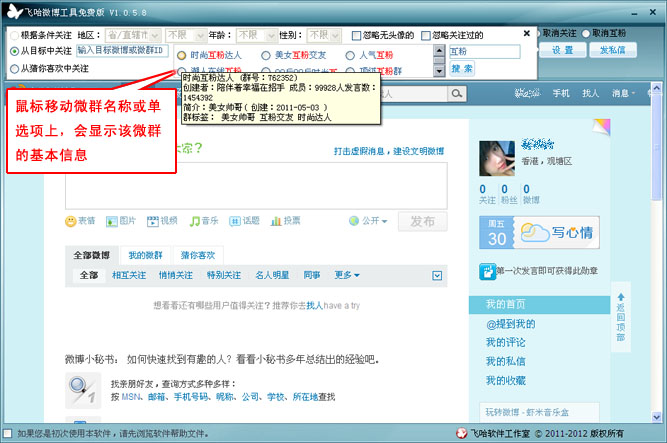The height and width of the screenshot is (443, 667).
Task: Click the user profile avatar photo
Action: [496, 158]
